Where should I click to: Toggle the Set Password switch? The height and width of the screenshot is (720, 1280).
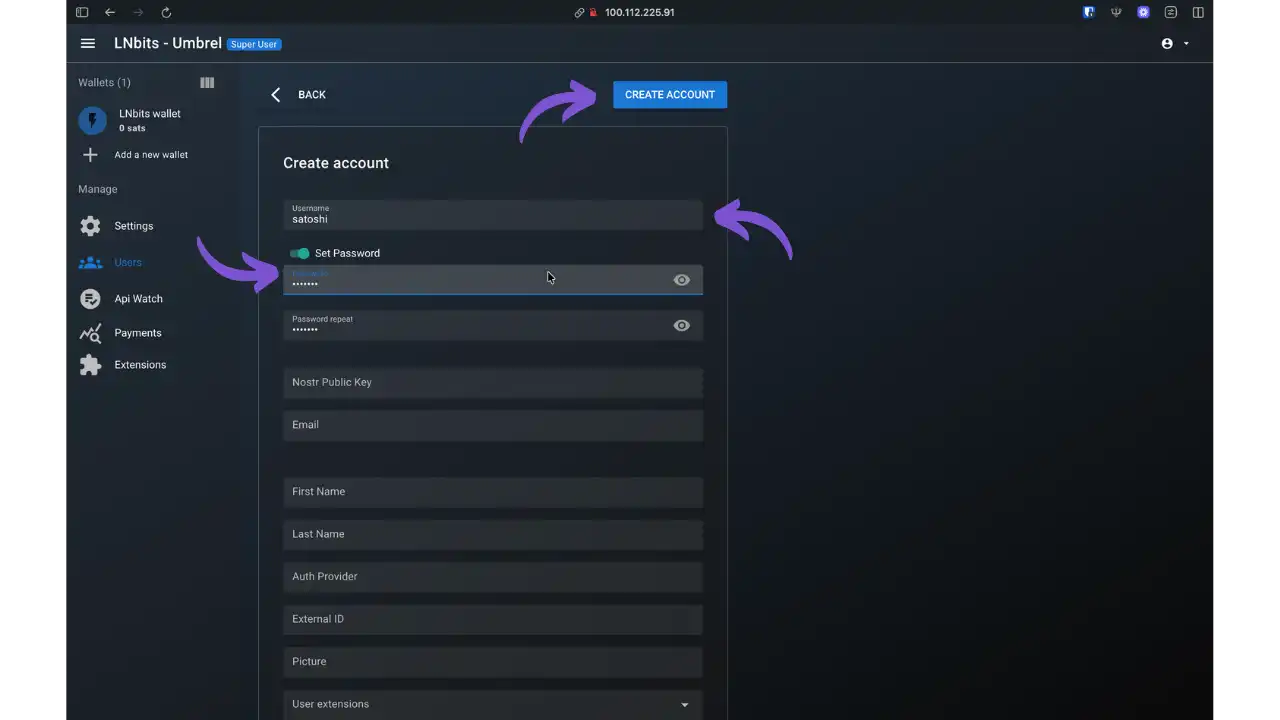299,253
